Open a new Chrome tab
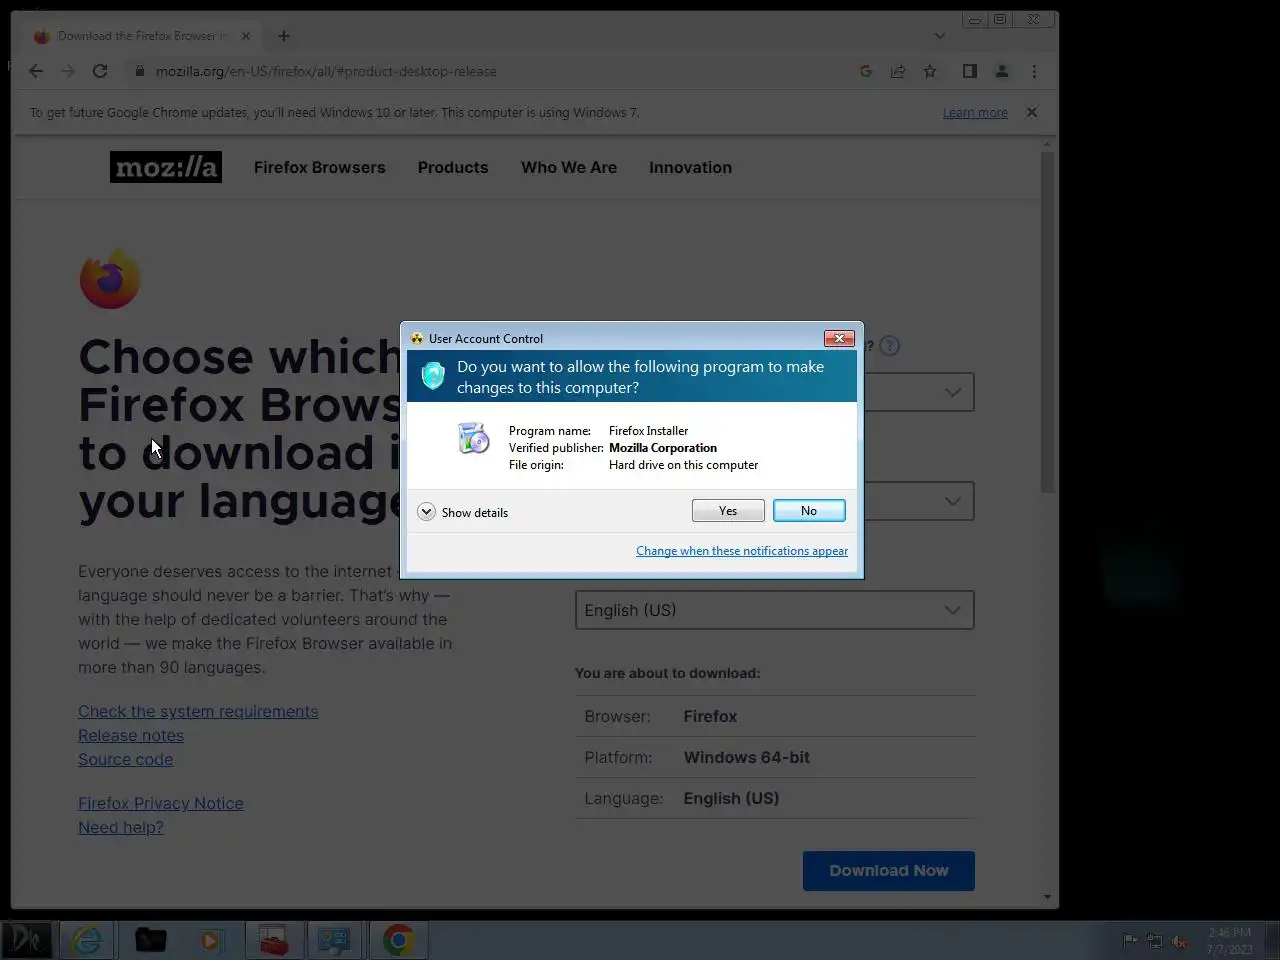 tap(284, 36)
